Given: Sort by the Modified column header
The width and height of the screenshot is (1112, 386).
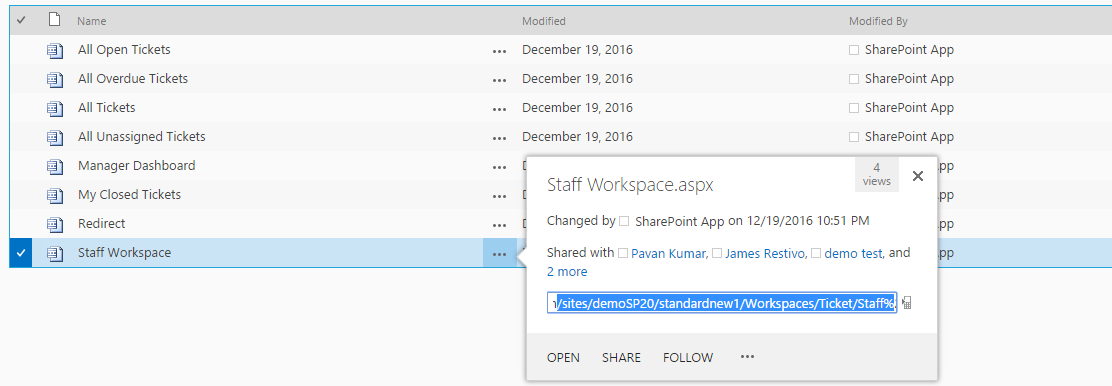Looking at the screenshot, I should pyautogui.click(x=544, y=21).
